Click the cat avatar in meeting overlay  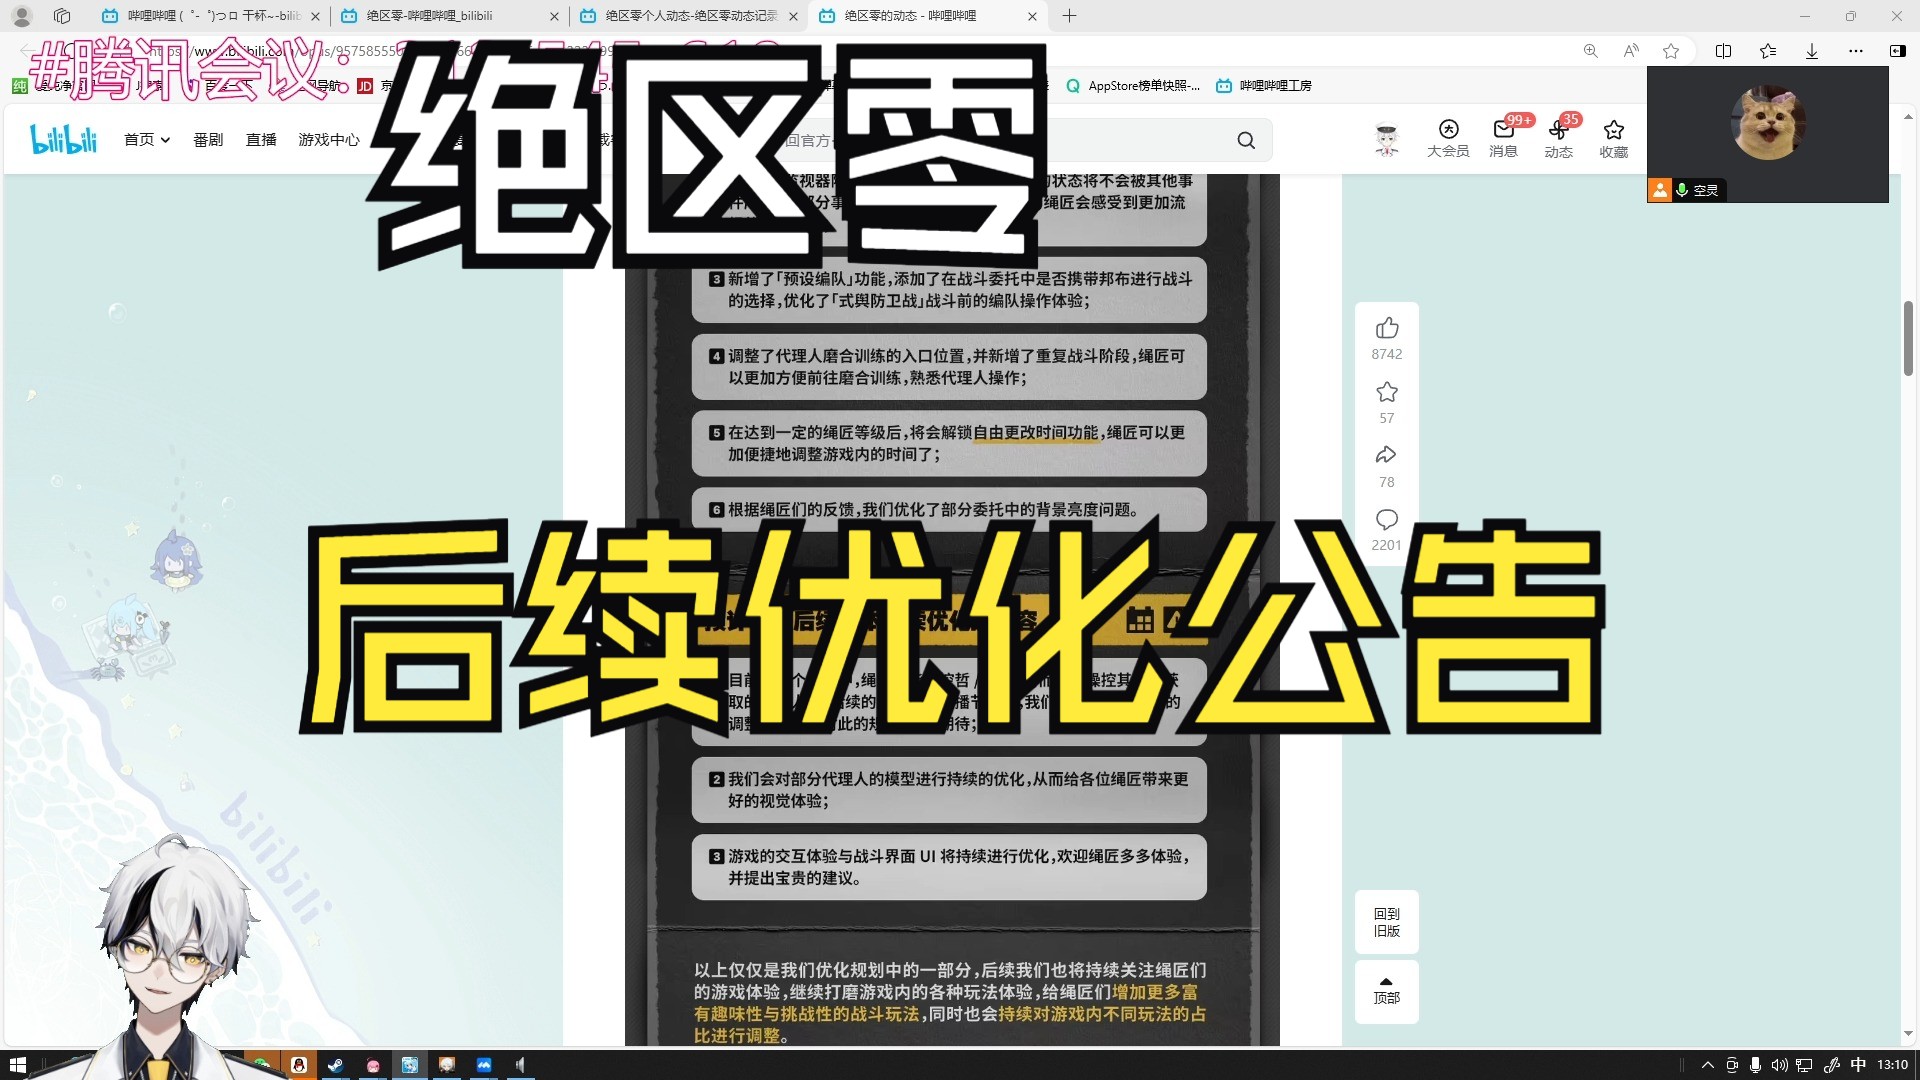[1767, 123]
